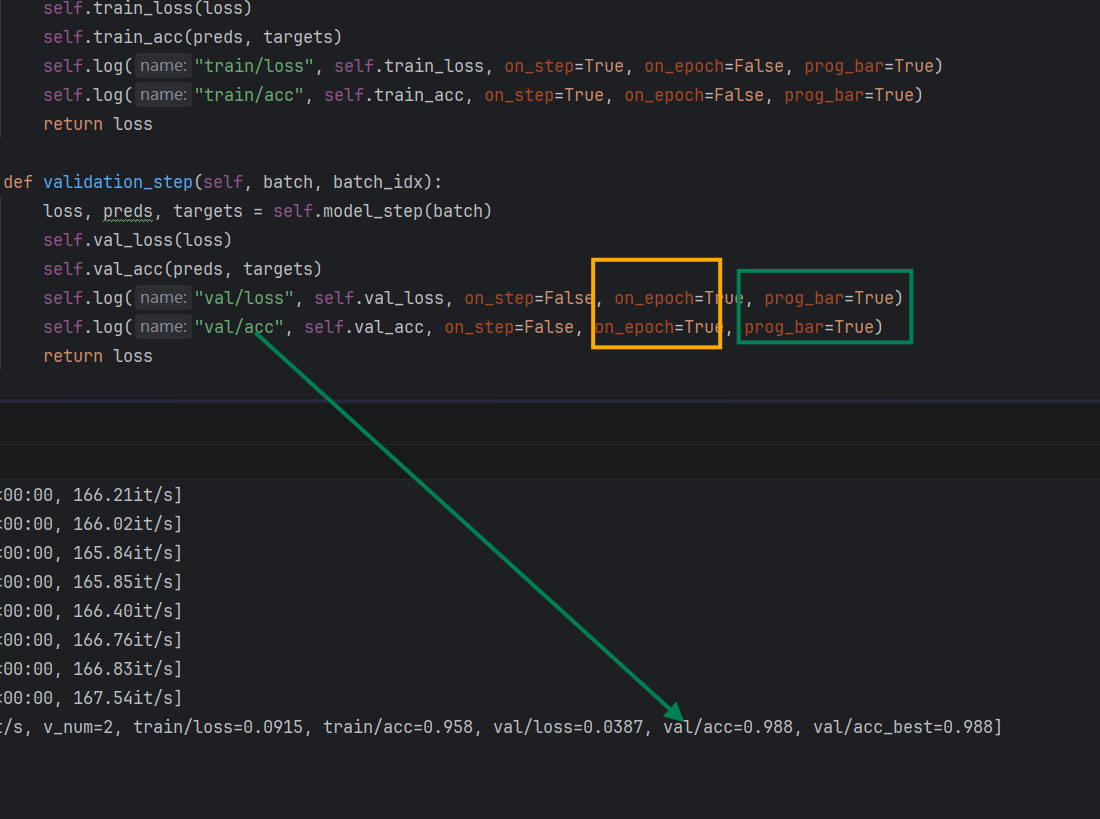Click prog_bar=True on the train/loss log line
Image resolution: width=1100 pixels, height=819 pixels.
pyautogui.click(x=868, y=66)
